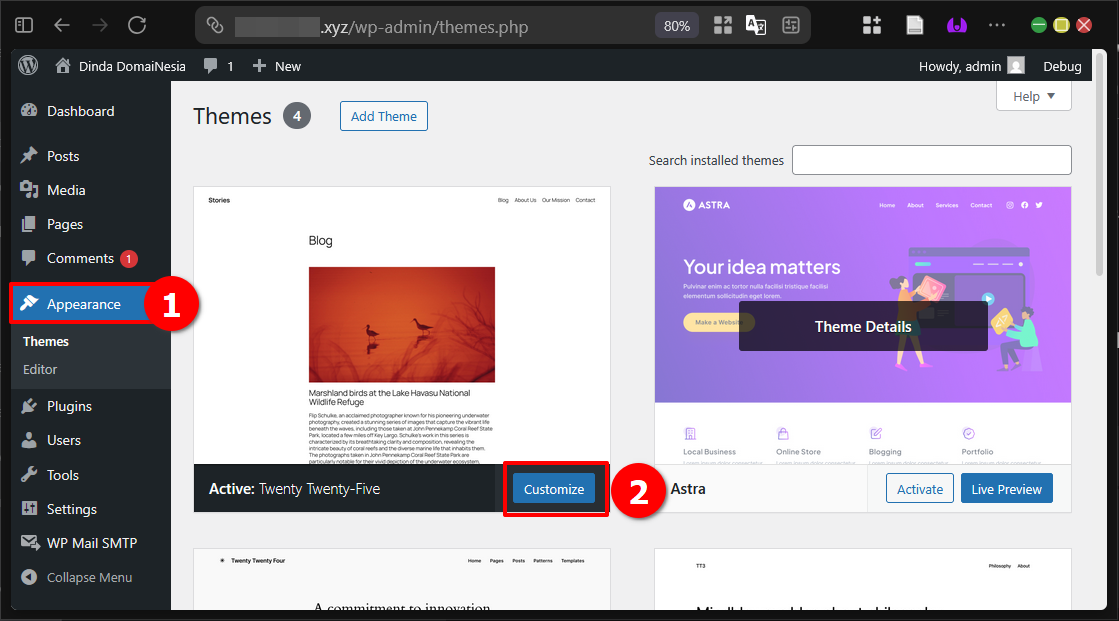
Task: Select the Themes submenu item
Action: click(46, 341)
